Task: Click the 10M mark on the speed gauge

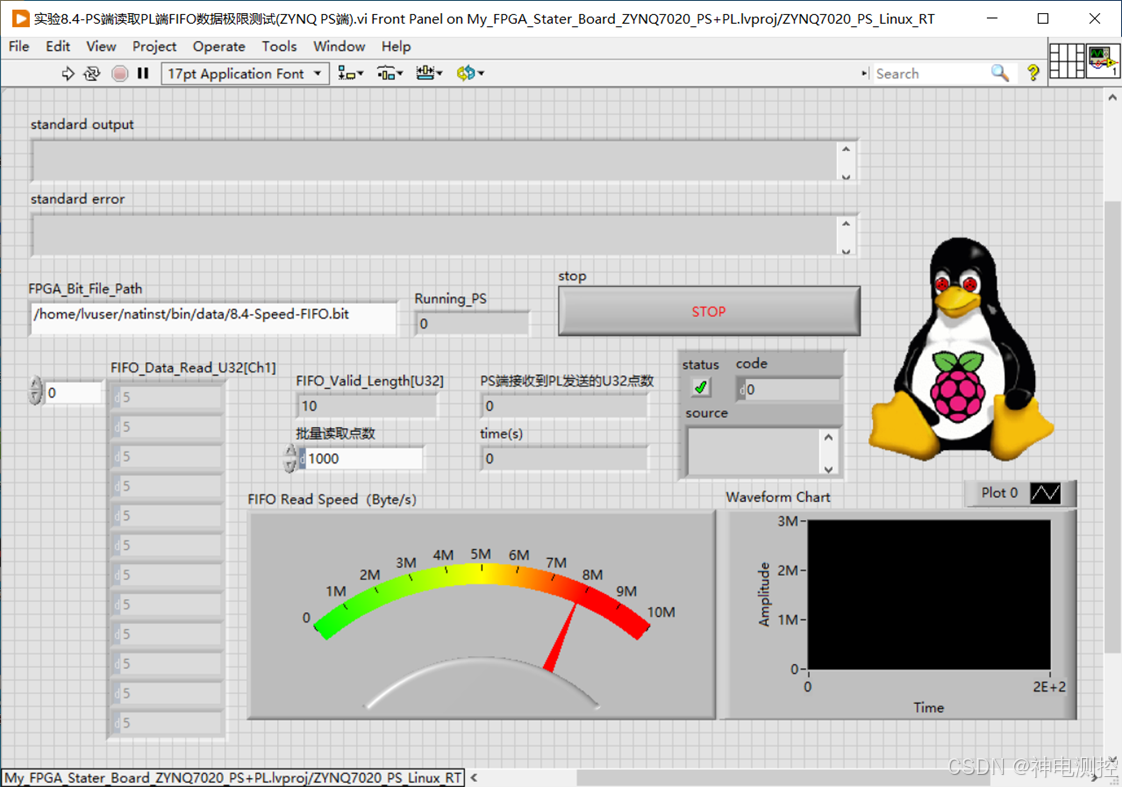Action: (661, 612)
